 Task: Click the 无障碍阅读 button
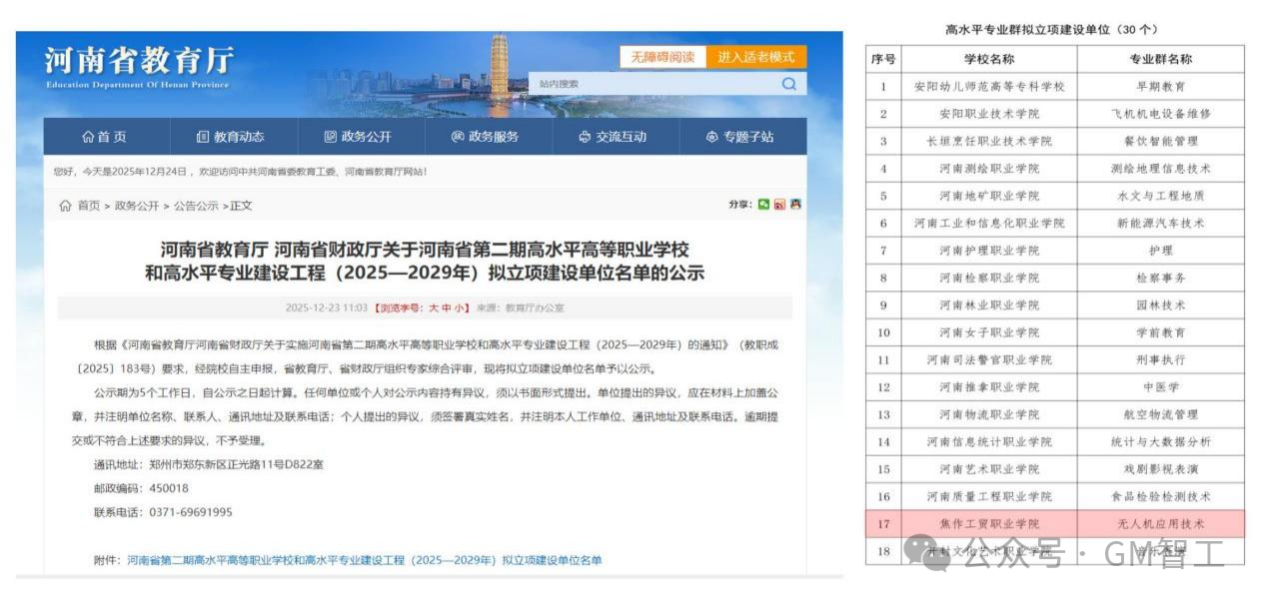pos(663,57)
